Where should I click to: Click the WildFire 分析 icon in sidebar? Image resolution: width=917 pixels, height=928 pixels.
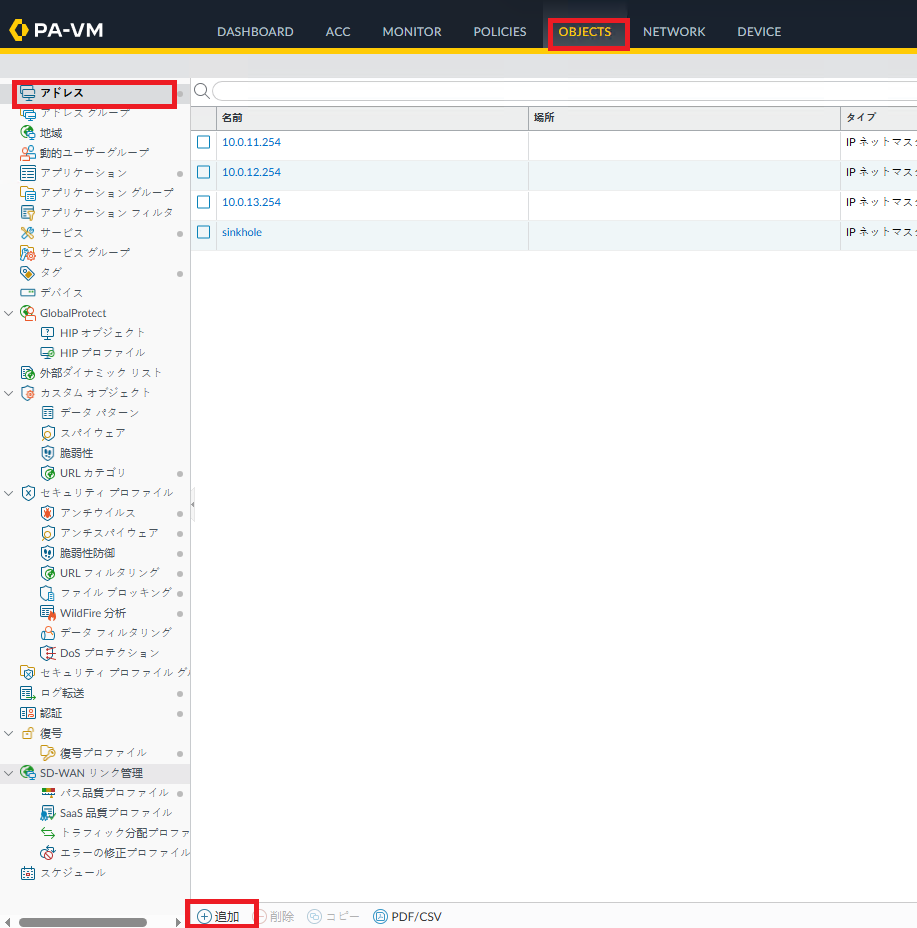pos(47,613)
